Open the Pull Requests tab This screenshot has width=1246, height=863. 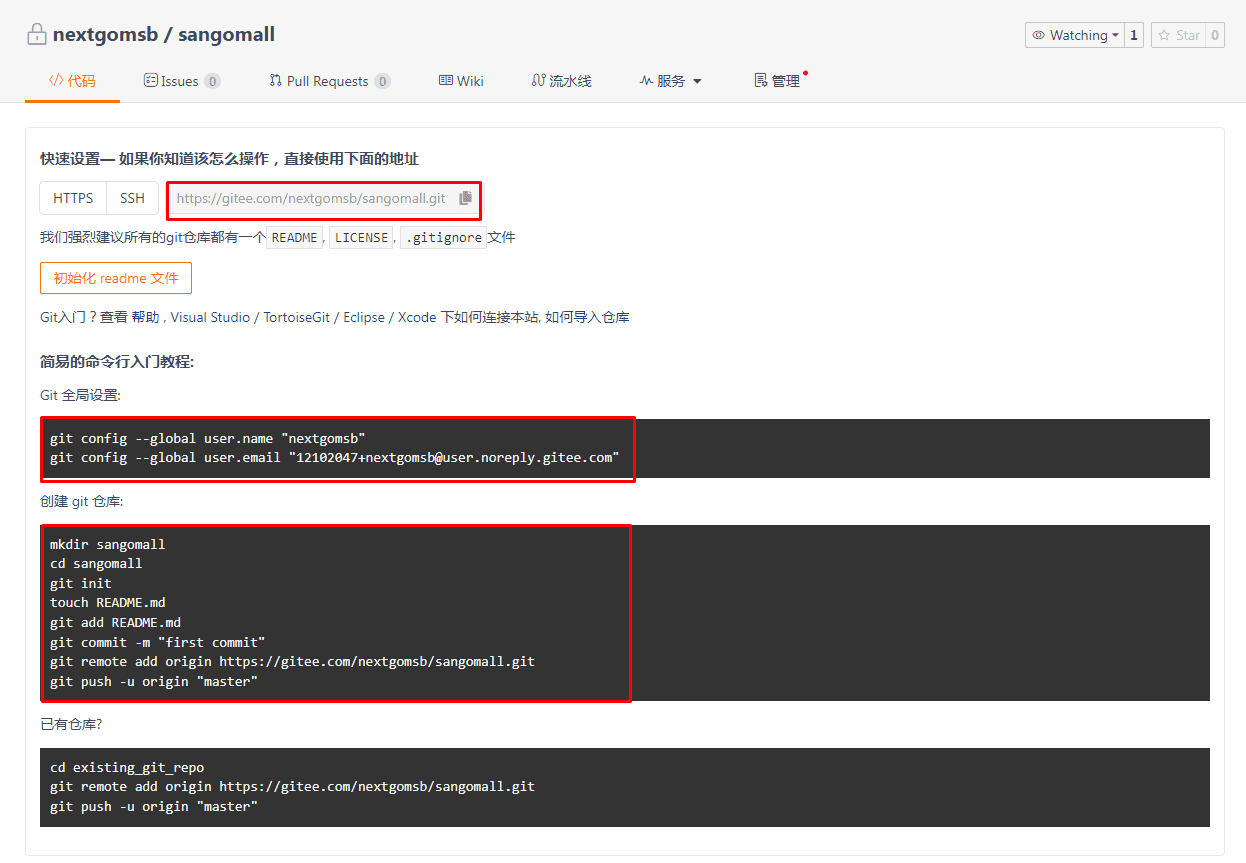330,81
